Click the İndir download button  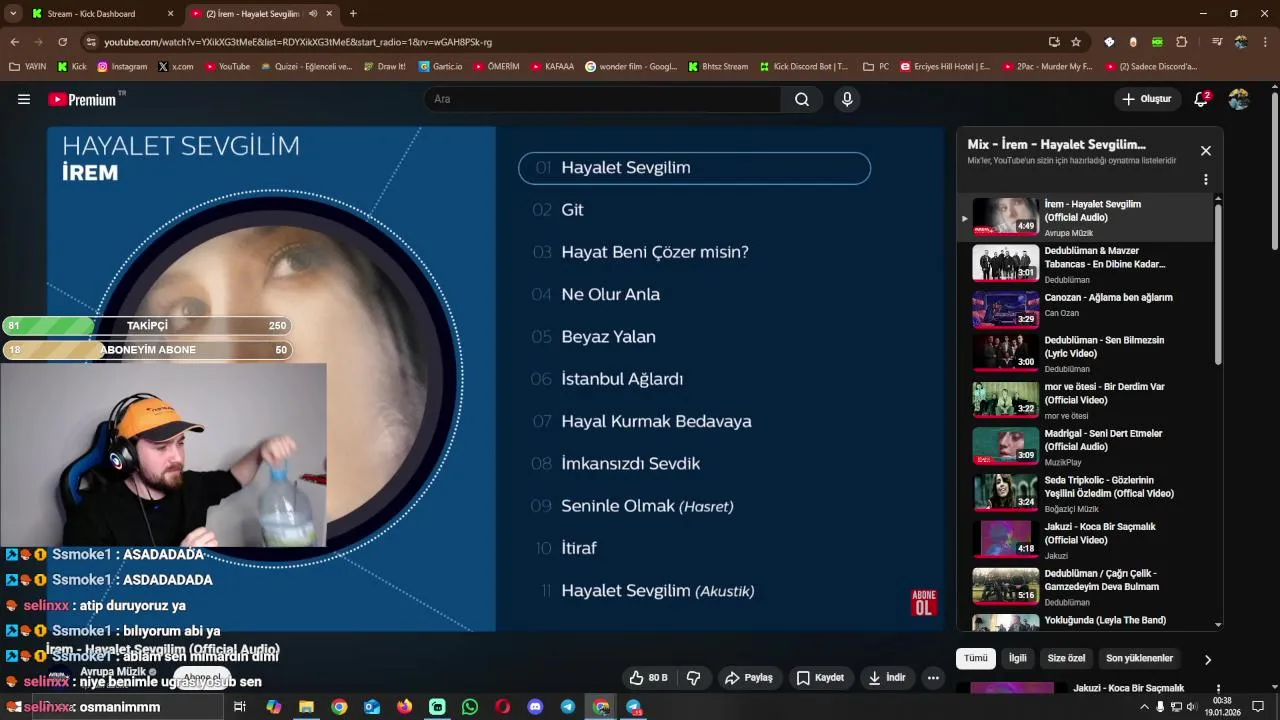(x=887, y=678)
